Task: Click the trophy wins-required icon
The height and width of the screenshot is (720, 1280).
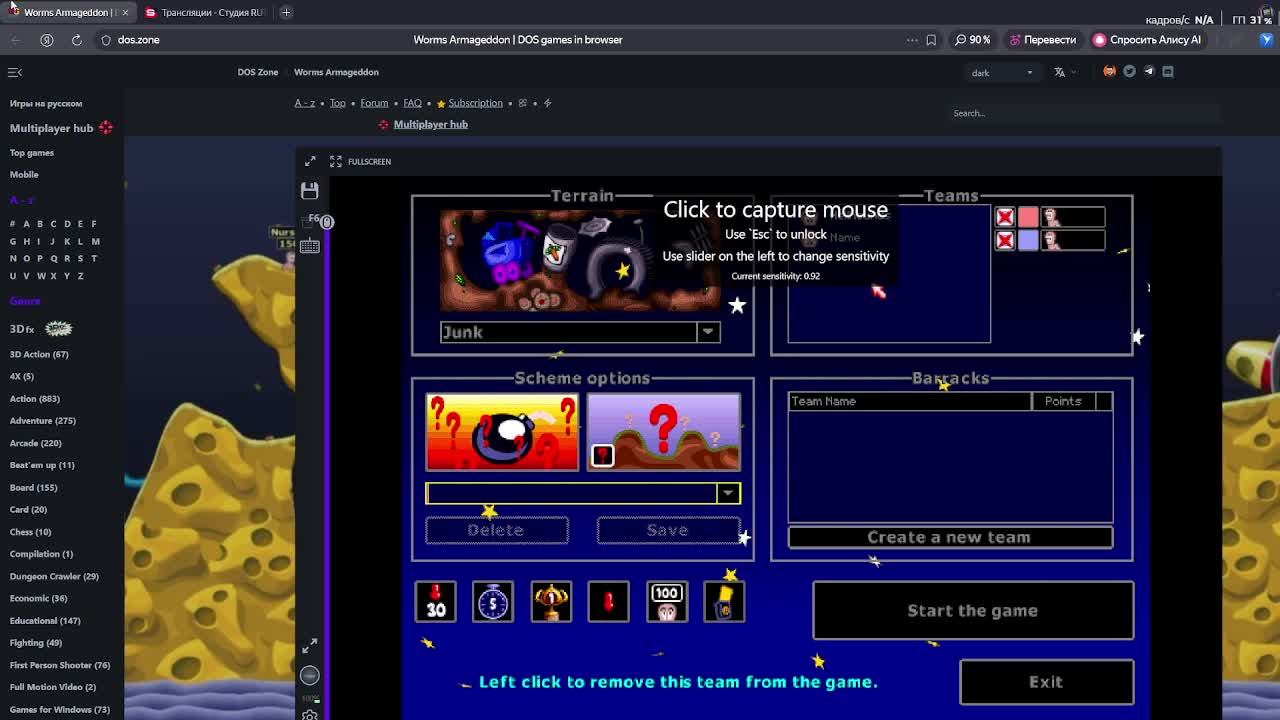Action: point(551,601)
